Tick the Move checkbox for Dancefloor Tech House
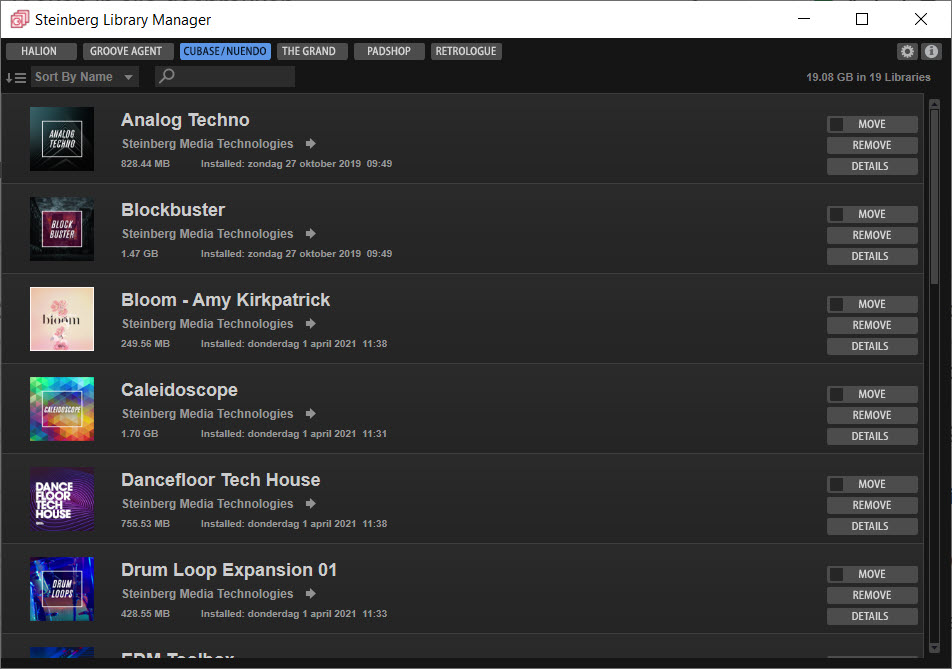This screenshot has height=669, width=952. (x=837, y=484)
